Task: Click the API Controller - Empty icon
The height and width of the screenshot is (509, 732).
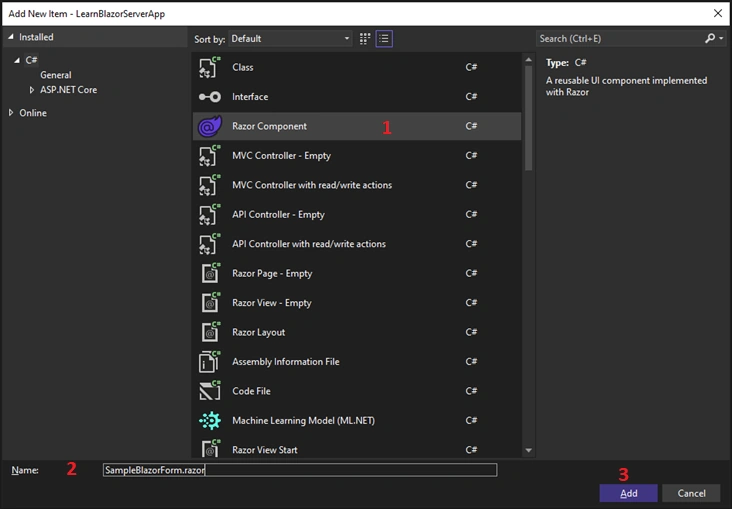Action: pos(210,214)
